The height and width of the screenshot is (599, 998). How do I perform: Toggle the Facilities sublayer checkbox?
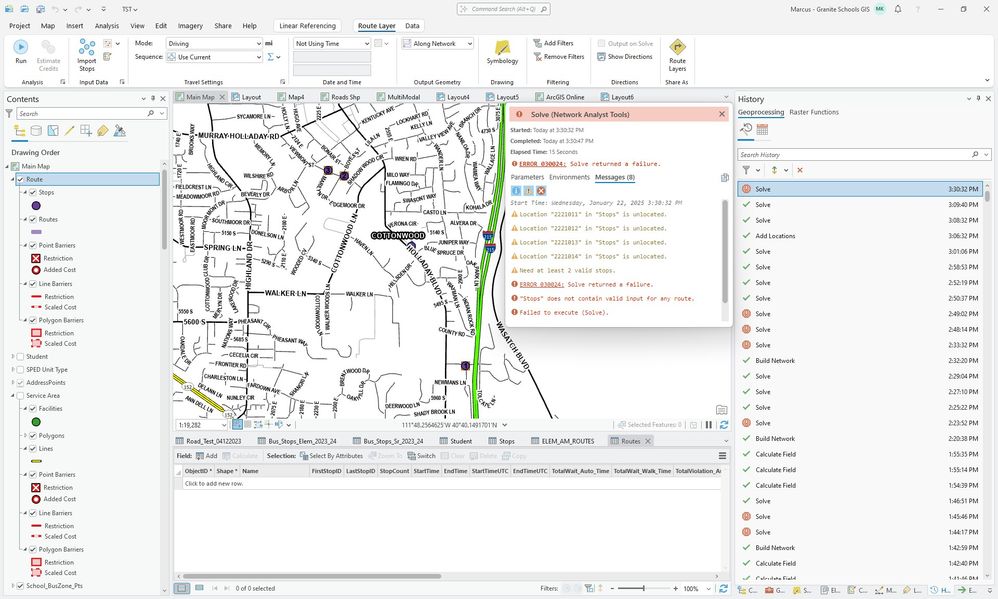click(33, 409)
